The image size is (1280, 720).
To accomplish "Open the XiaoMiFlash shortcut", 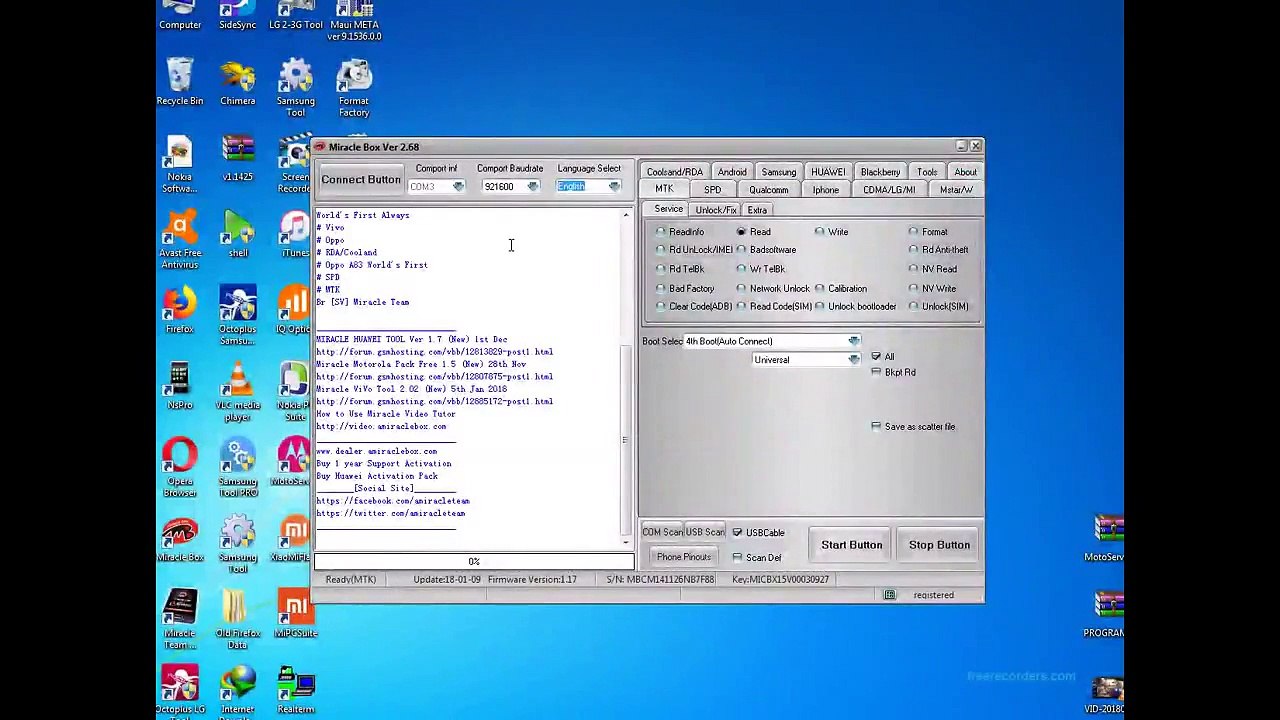I will point(294,540).
